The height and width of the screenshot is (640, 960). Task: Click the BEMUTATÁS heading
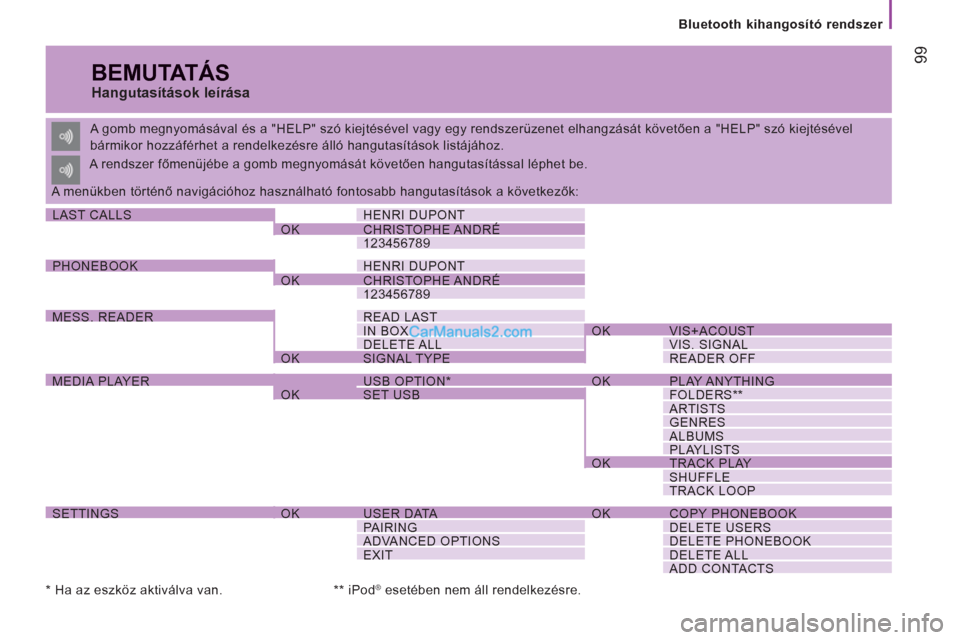coord(160,72)
